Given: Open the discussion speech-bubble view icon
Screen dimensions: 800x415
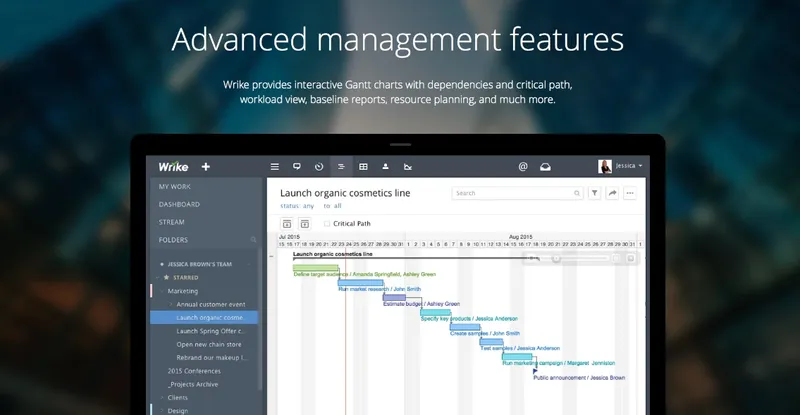Looking at the screenshot, I should (296, 166).
